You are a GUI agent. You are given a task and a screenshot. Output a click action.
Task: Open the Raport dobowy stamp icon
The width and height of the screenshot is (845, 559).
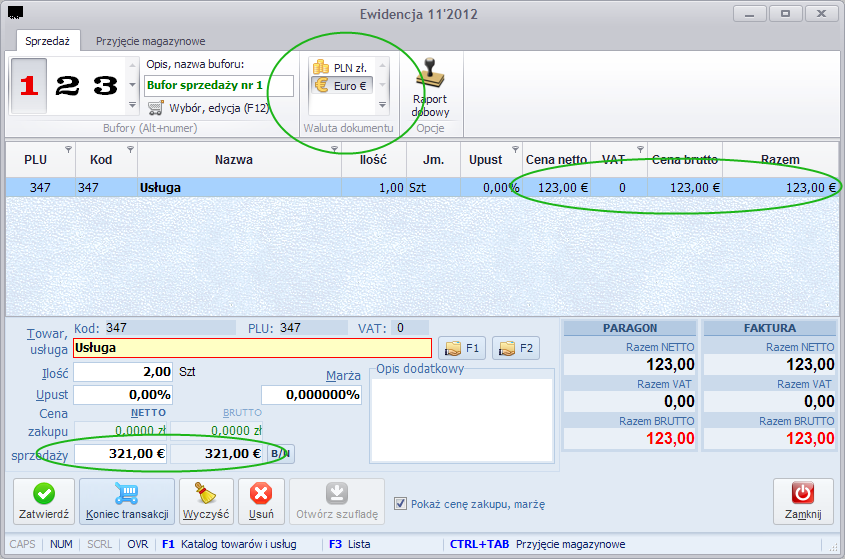[x=430, y=87]
